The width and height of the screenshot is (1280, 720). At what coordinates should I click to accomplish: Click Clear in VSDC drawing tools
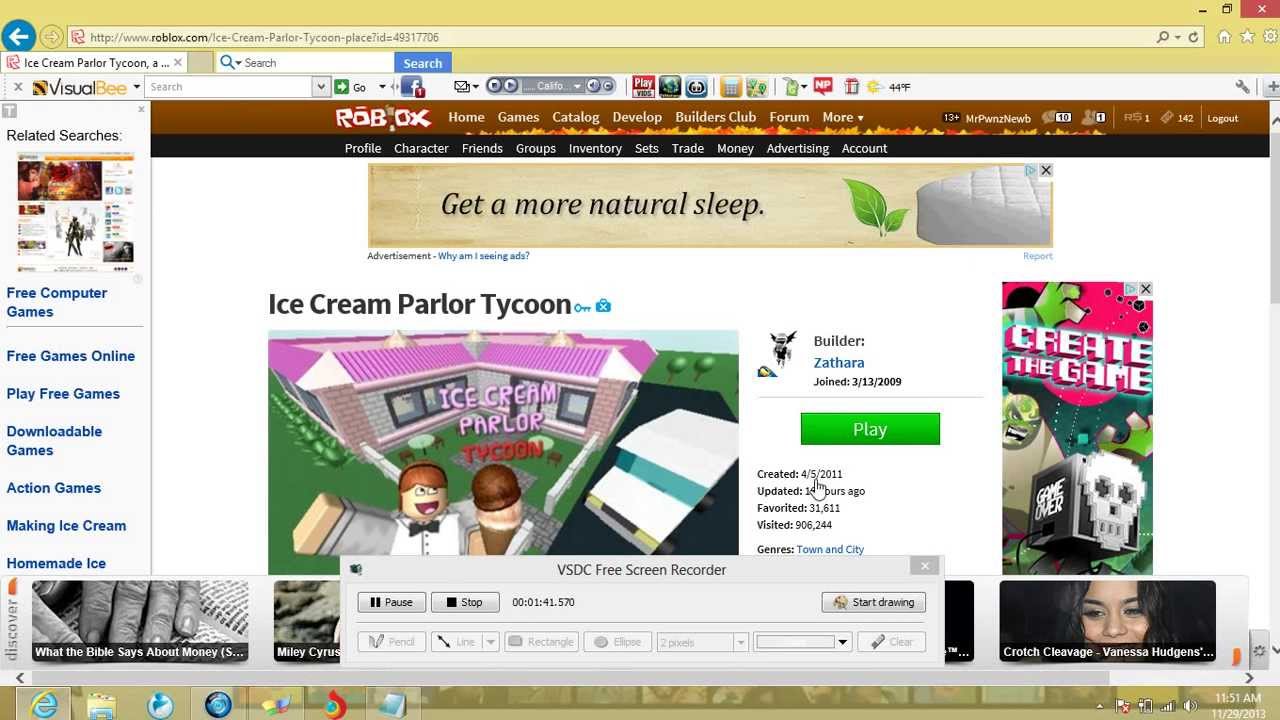click(x=892, y=642)
